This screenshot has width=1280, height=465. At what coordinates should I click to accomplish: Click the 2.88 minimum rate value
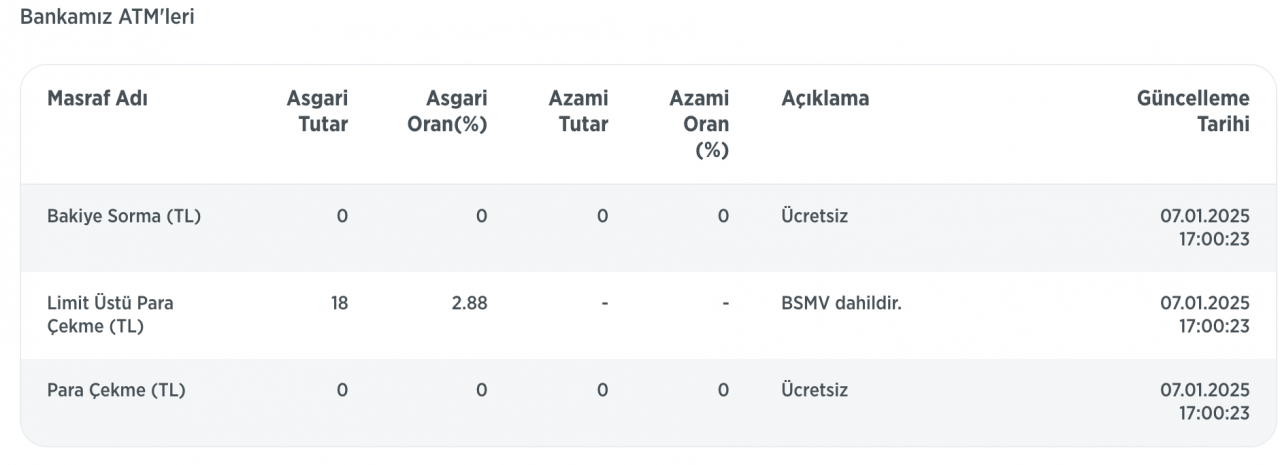[x=469, y=302]
